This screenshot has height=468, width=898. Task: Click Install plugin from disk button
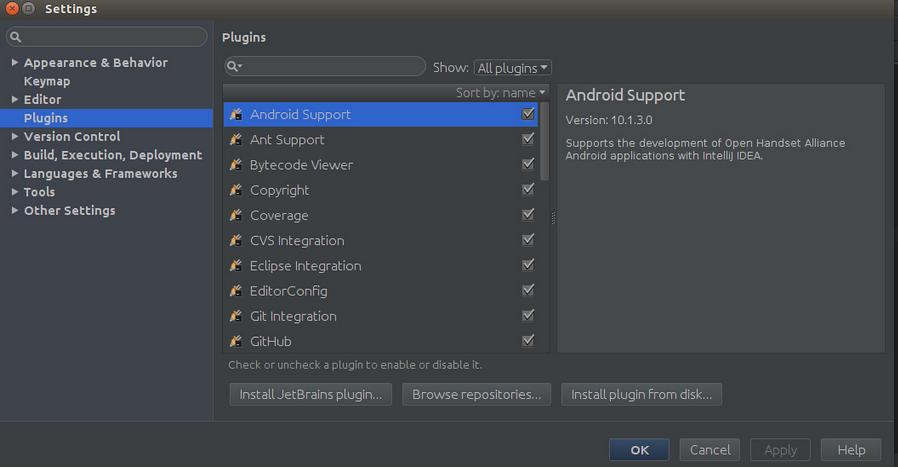641,395
